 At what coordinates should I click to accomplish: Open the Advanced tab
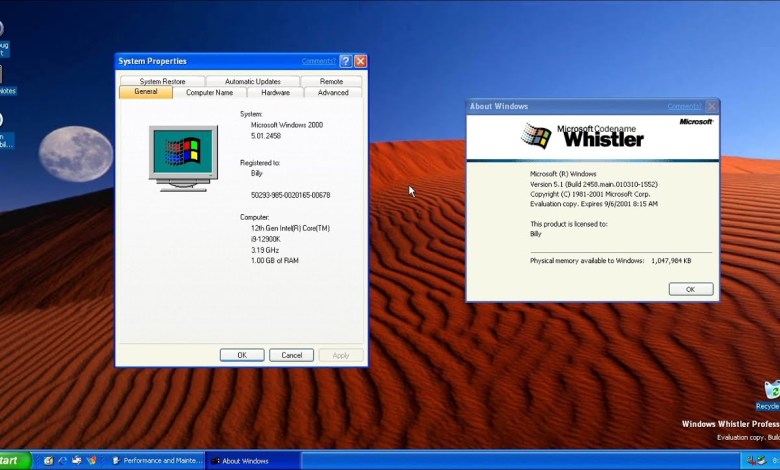tap(333, 93)
